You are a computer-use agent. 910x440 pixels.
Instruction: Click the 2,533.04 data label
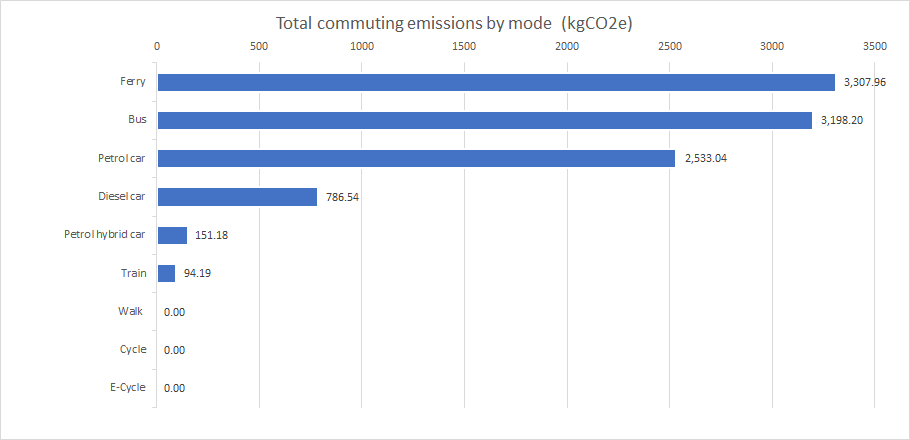coord(706,158)
